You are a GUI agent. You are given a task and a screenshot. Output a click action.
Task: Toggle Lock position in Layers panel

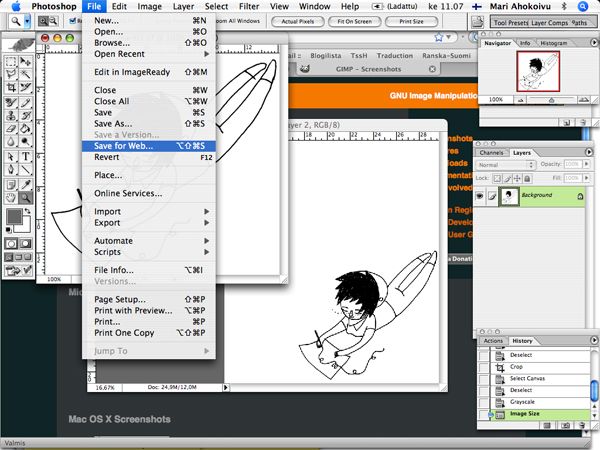coord(517,178)
